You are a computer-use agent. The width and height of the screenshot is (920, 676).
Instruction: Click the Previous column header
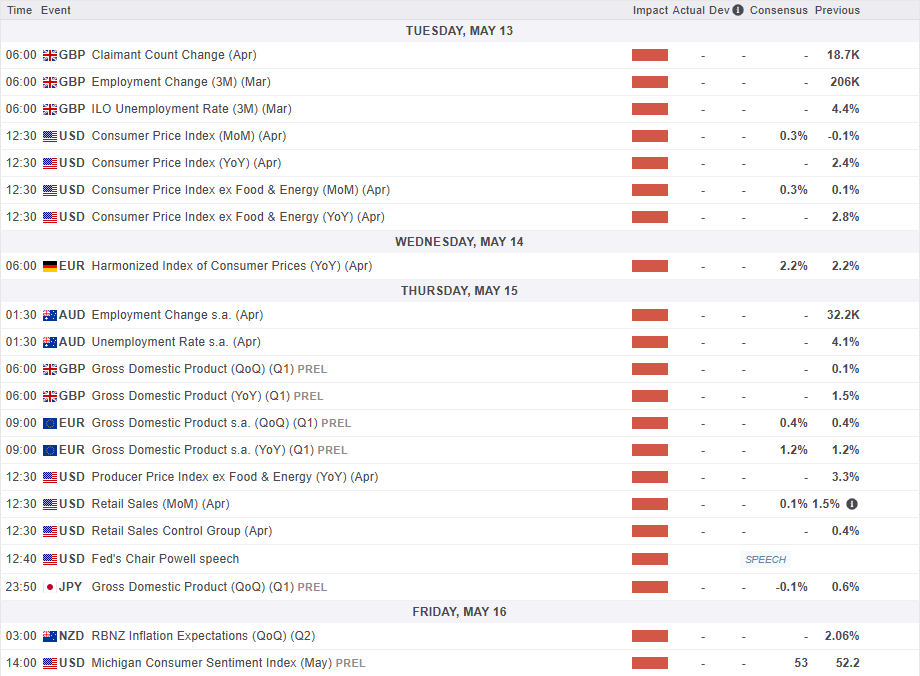pos(837,10)
